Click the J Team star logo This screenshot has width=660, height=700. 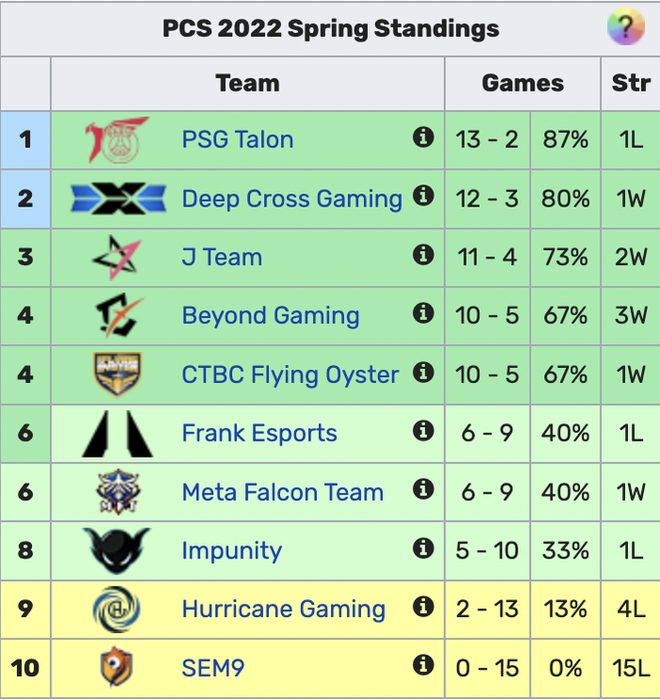point(117,257)
